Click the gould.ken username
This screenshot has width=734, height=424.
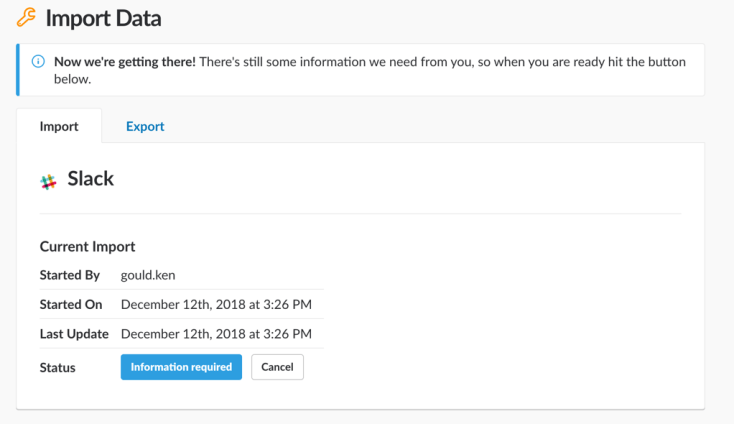149,275
